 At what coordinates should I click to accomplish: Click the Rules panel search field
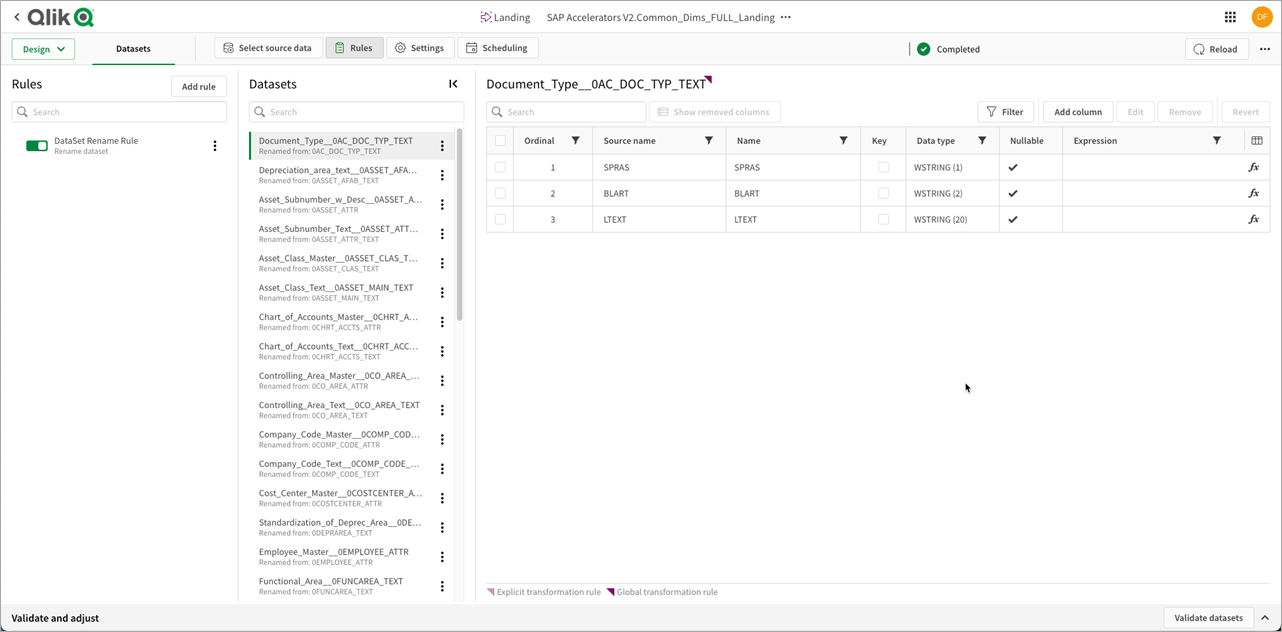click(119, 112)
